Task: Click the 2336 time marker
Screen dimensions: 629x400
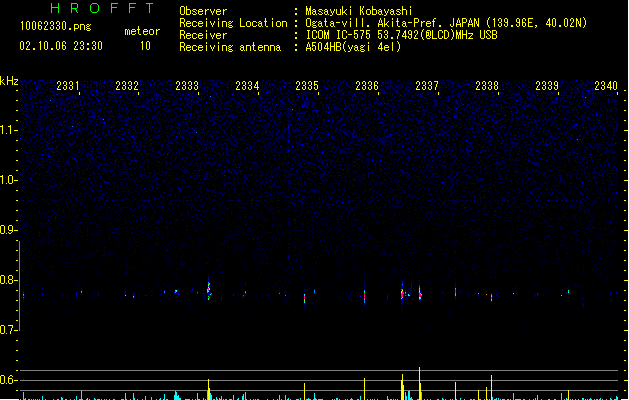Action: click(x=367, y=86)
